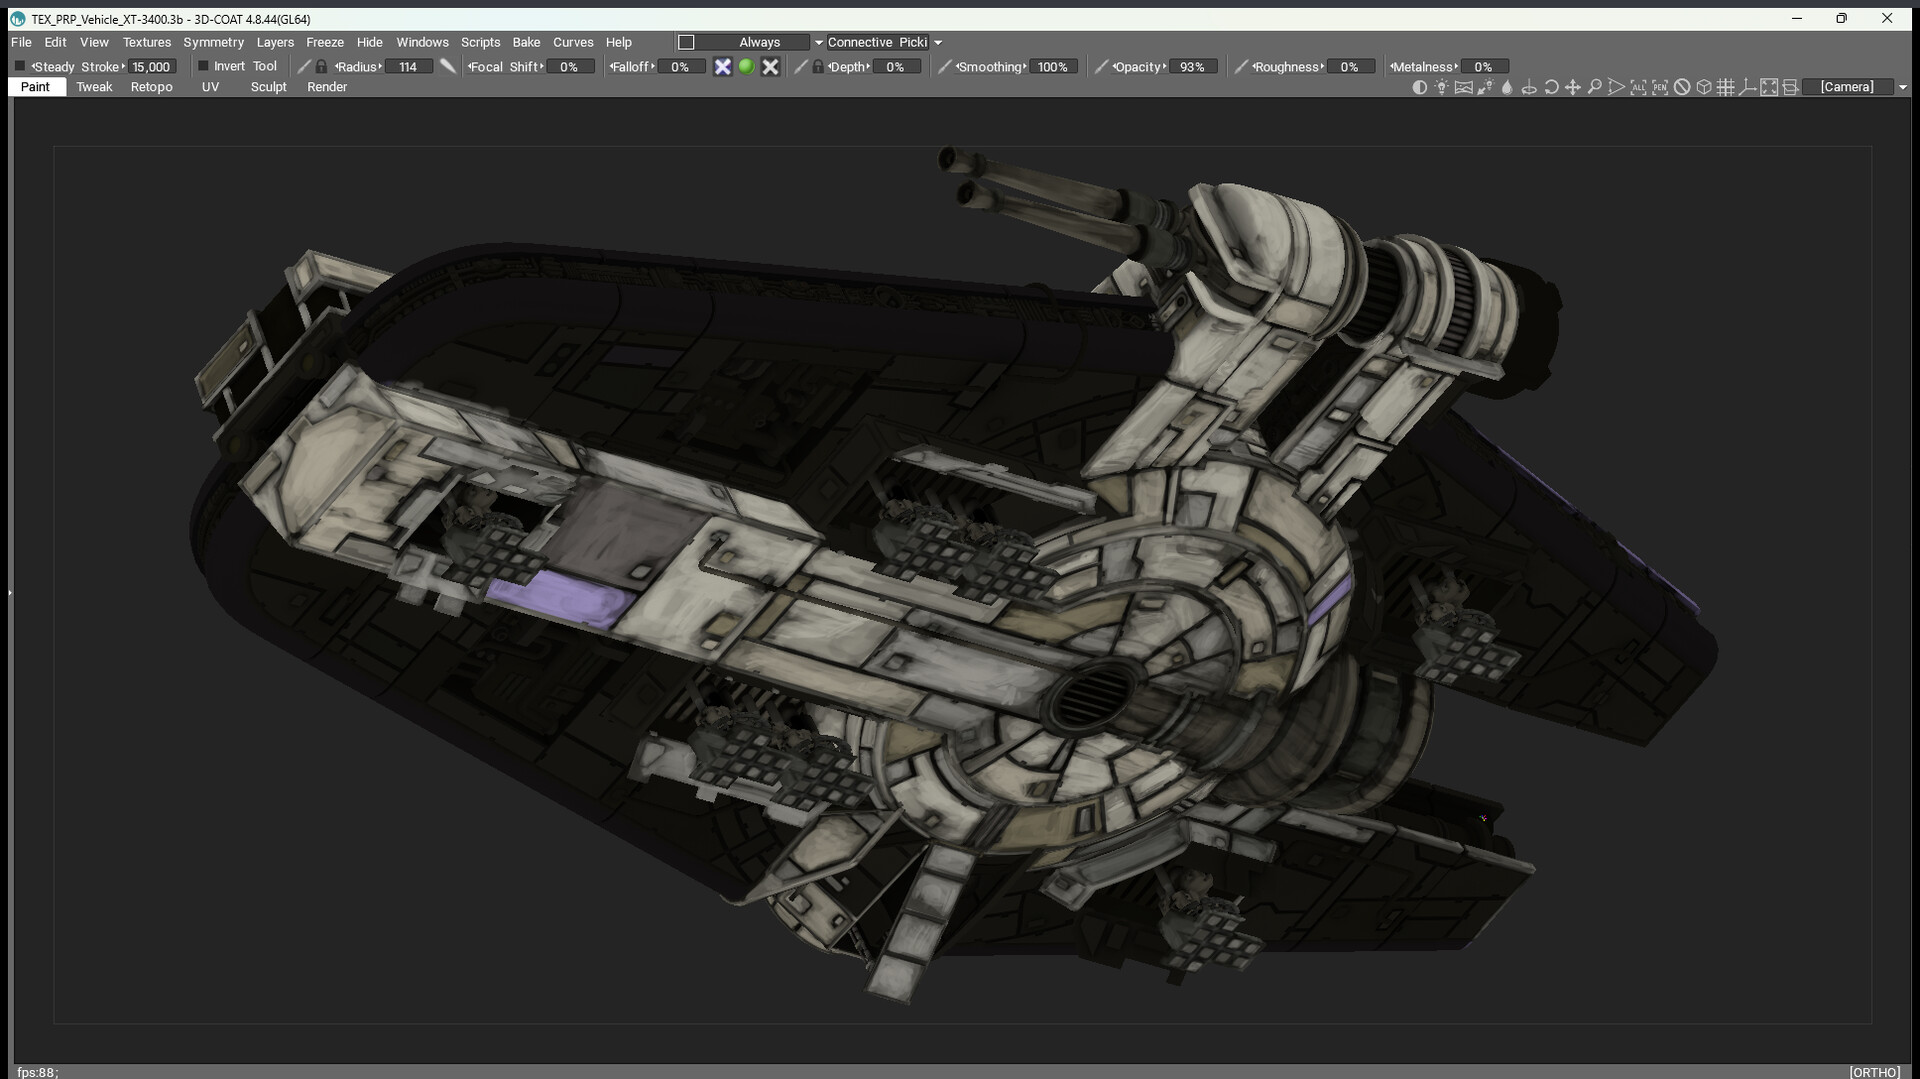Open the Textures menu
Screen dimensions: 1920x1079
coord(147,42)
